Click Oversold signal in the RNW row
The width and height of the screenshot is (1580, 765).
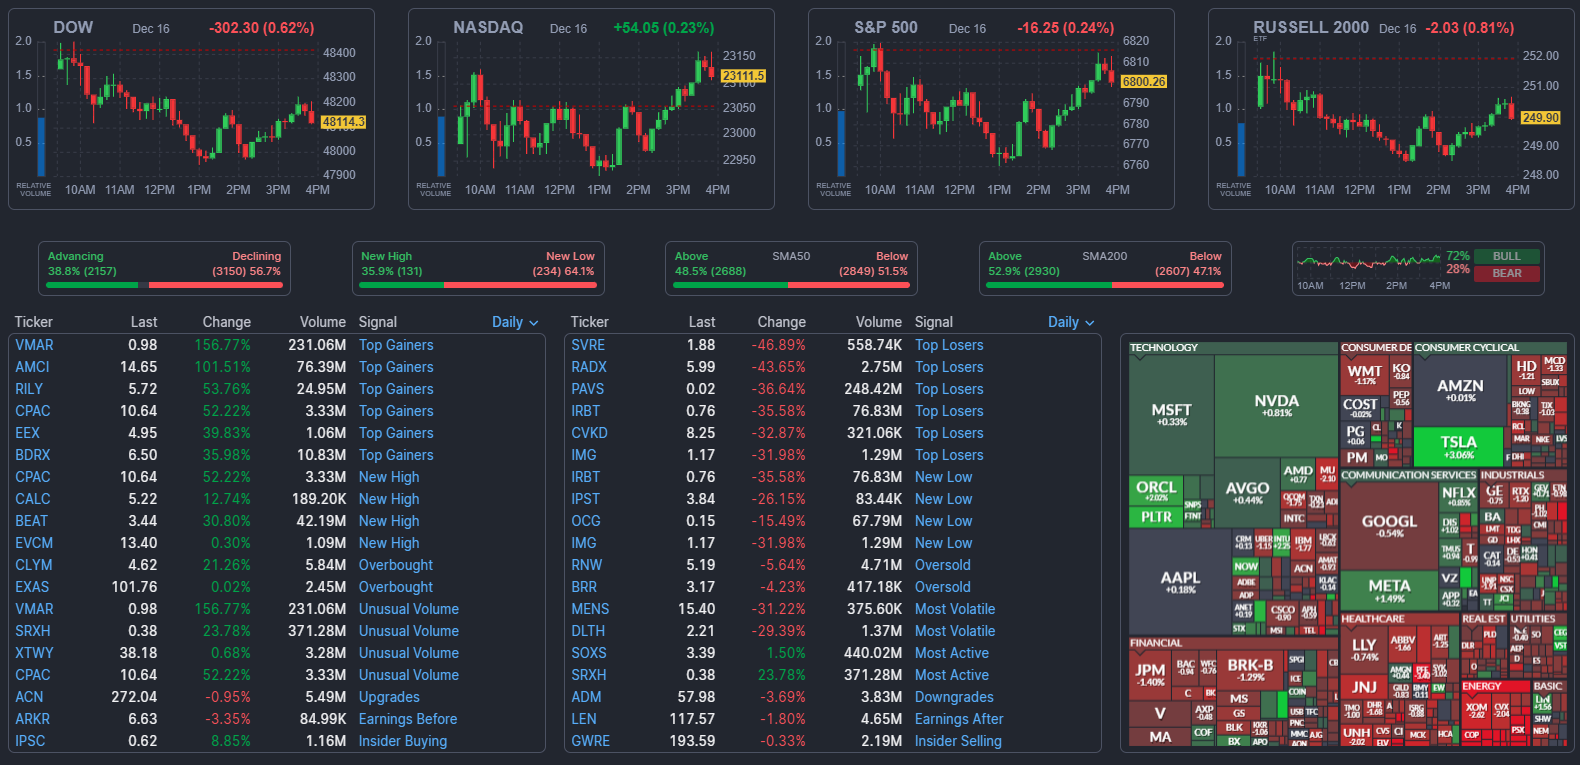point(943,565)
